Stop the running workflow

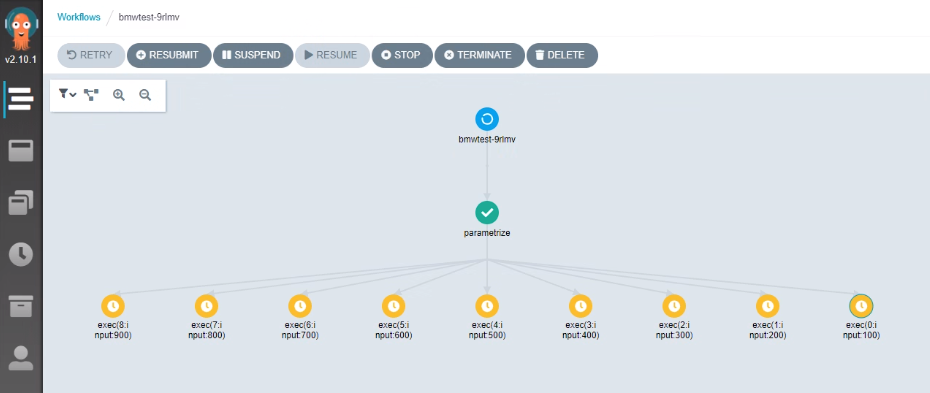[402, 55]
